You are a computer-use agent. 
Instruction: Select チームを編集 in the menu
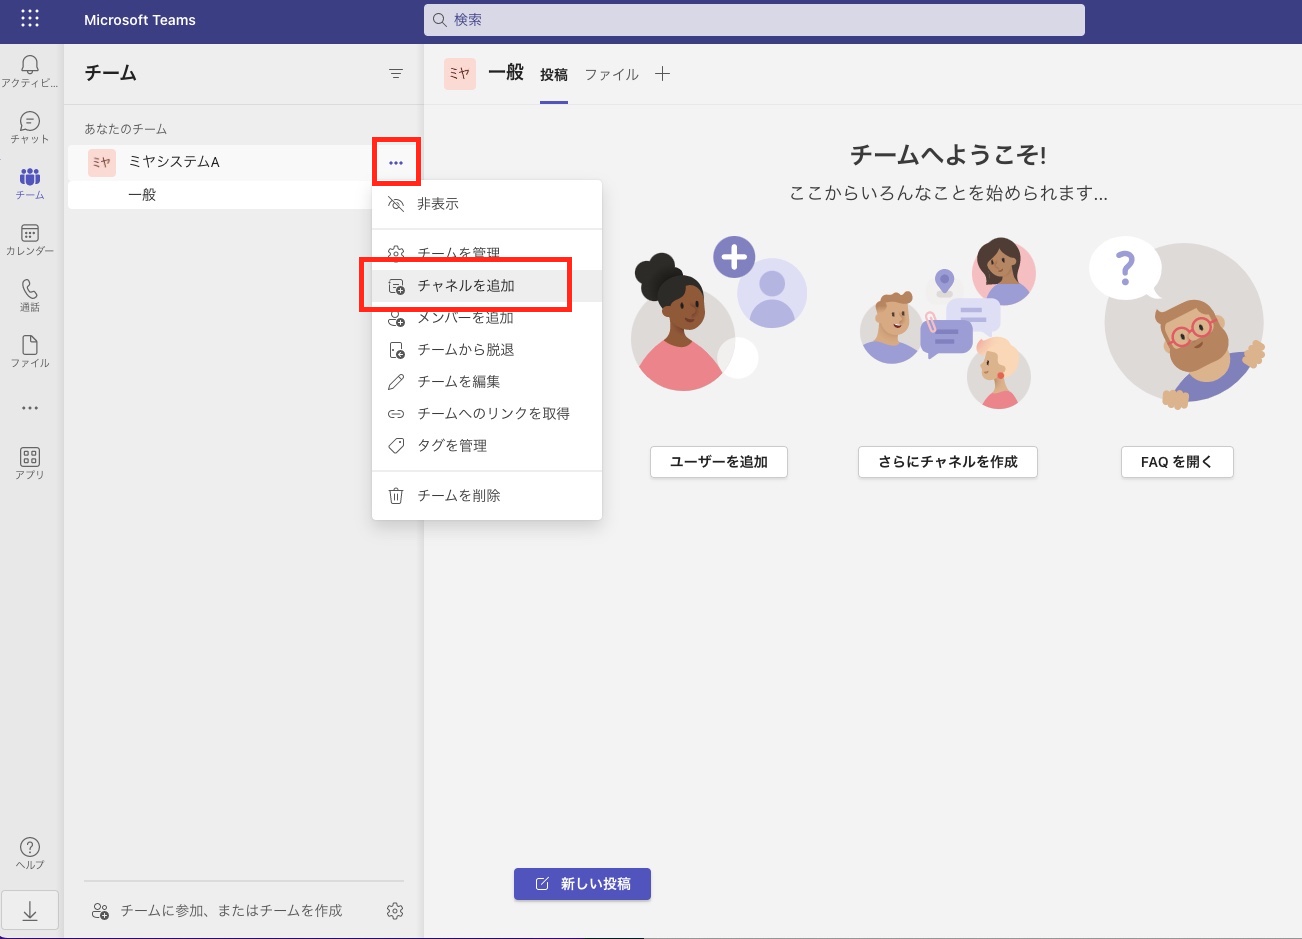[x=487, y=382]
